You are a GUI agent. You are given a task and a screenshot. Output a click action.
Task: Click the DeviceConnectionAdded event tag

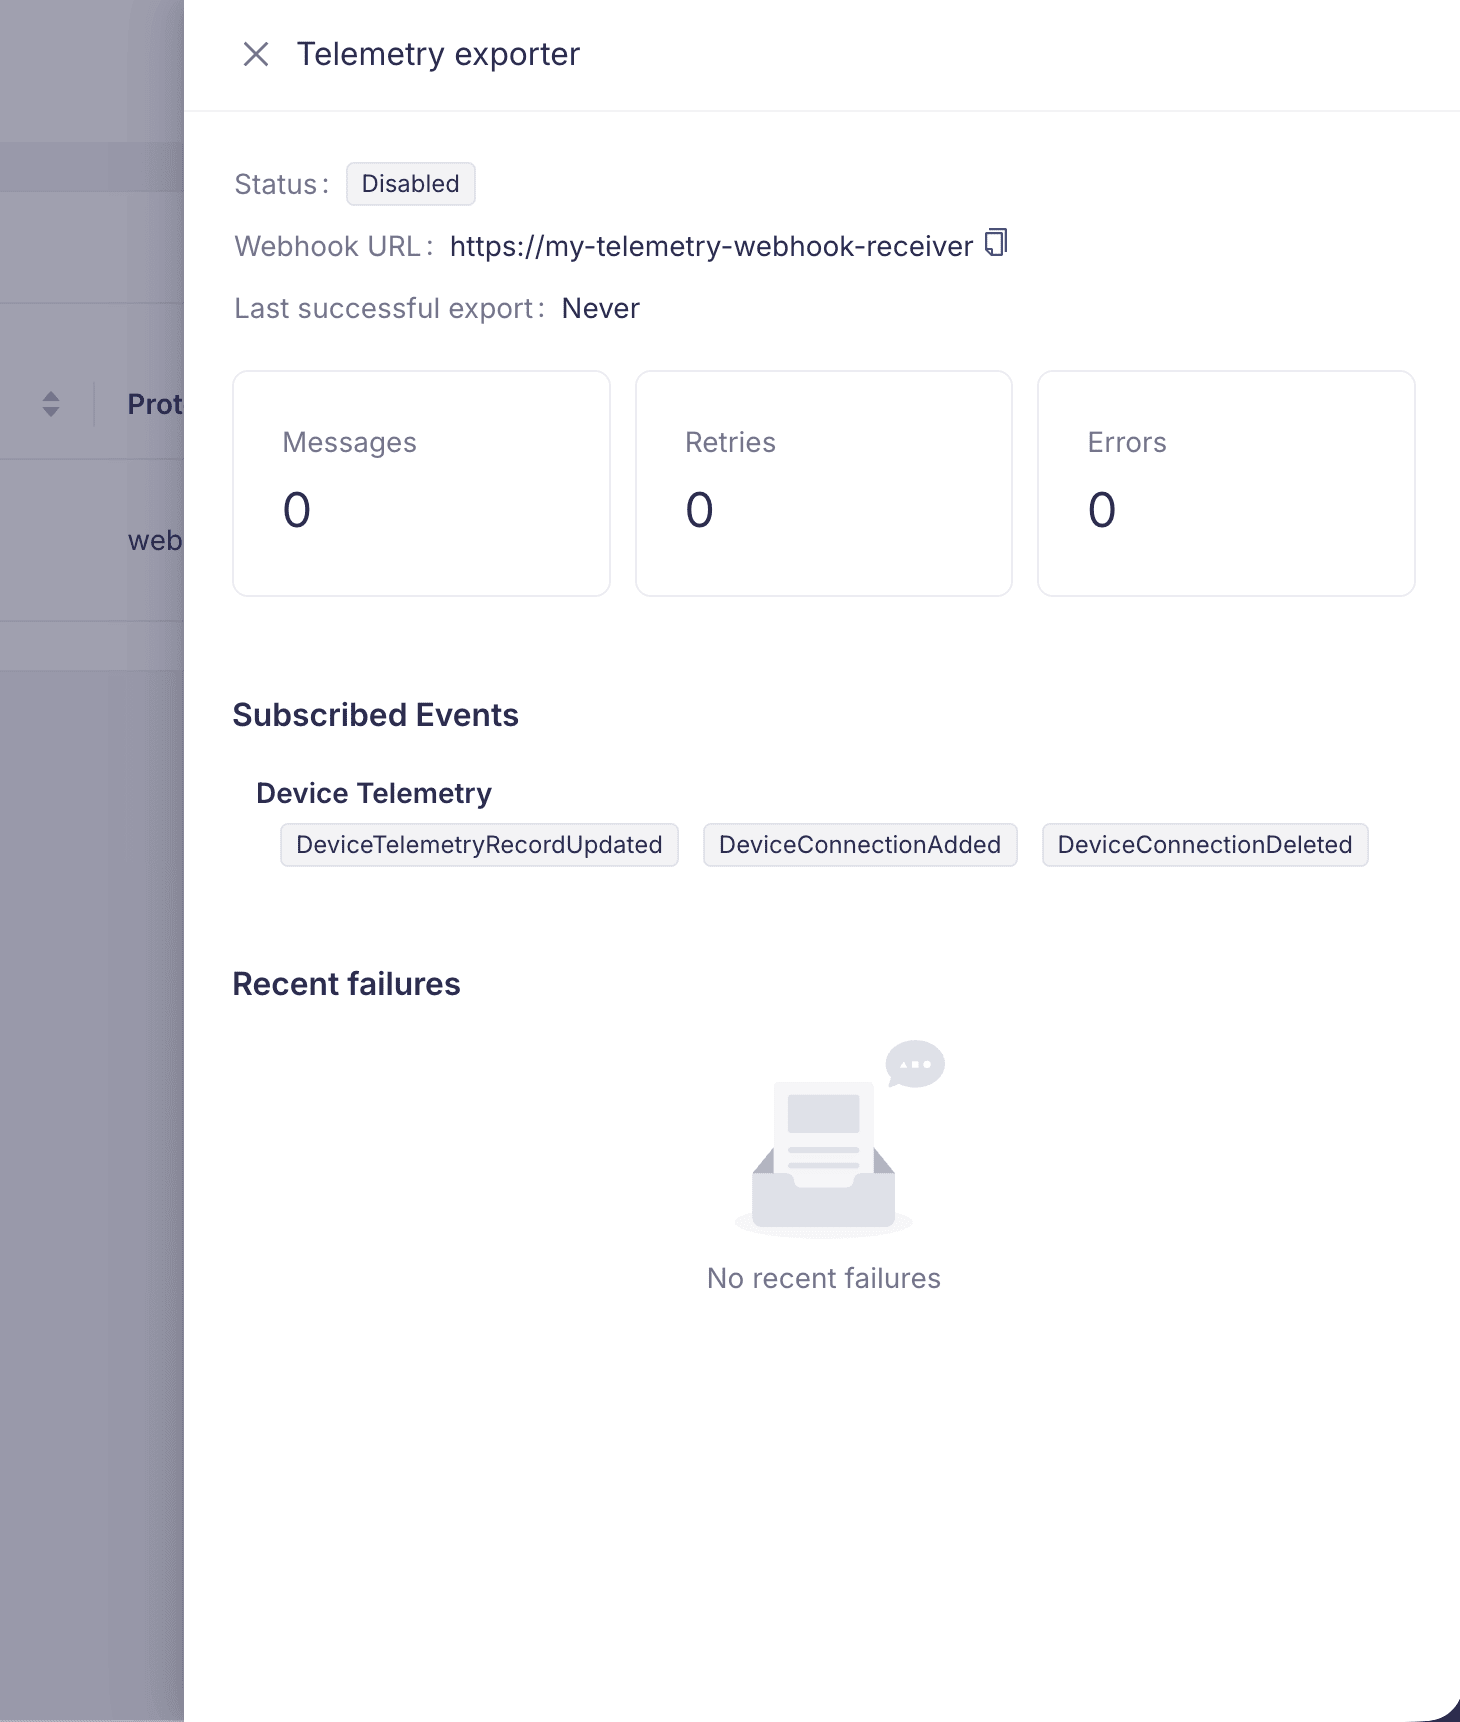click(860, 845)
